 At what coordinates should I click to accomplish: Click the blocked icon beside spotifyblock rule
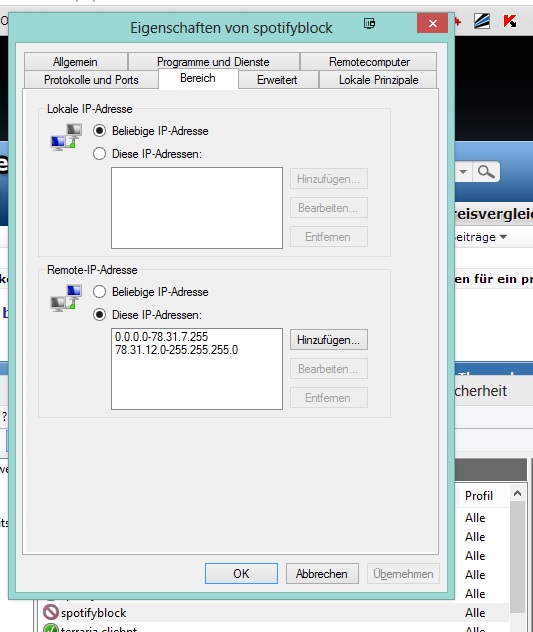[51, 612]
